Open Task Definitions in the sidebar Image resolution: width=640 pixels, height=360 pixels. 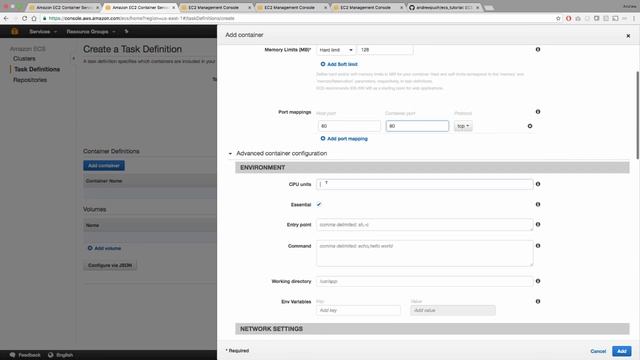coord(37,69)
